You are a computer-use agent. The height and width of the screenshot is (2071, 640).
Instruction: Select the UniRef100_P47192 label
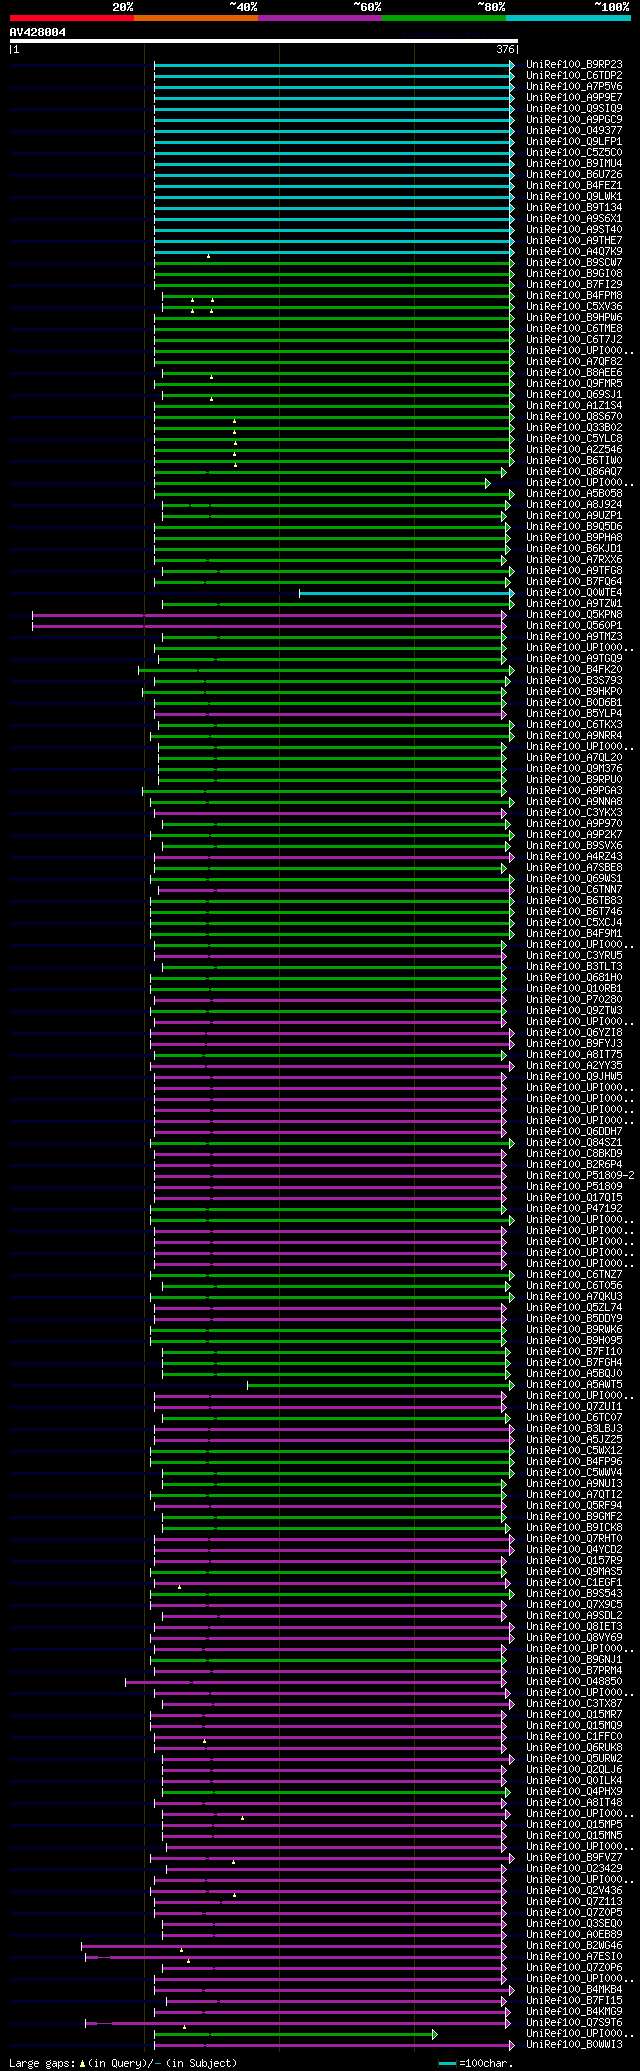pyautogui.click(x=574, y=1209)
